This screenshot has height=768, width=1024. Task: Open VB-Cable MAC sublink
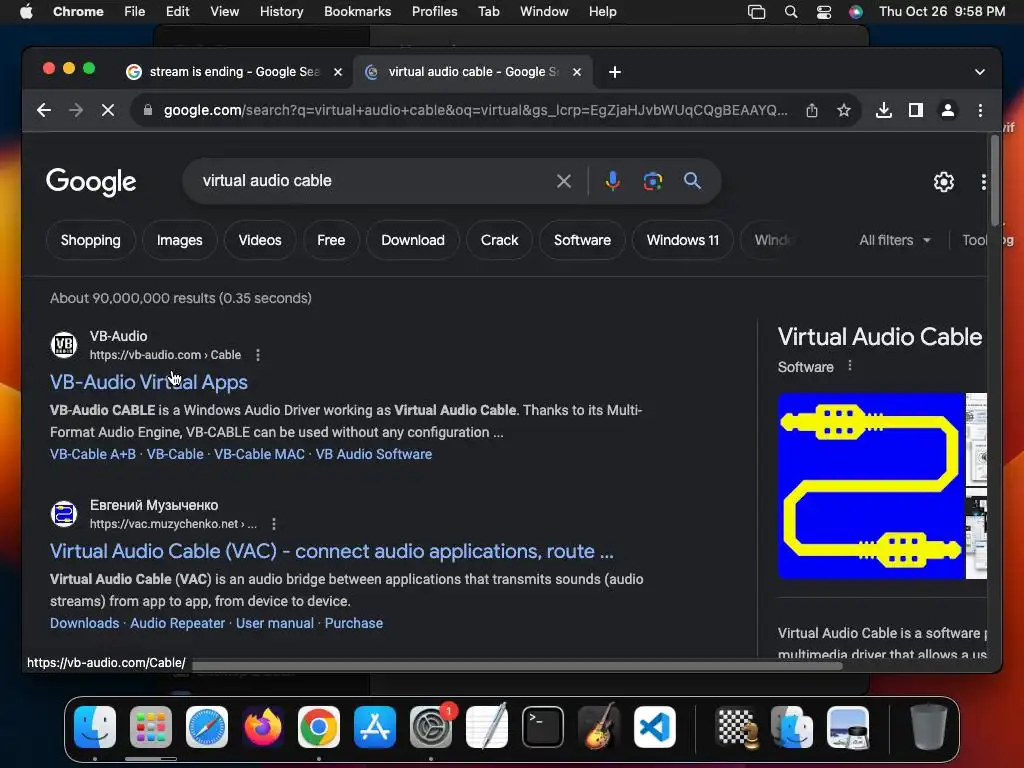point(259,454)
